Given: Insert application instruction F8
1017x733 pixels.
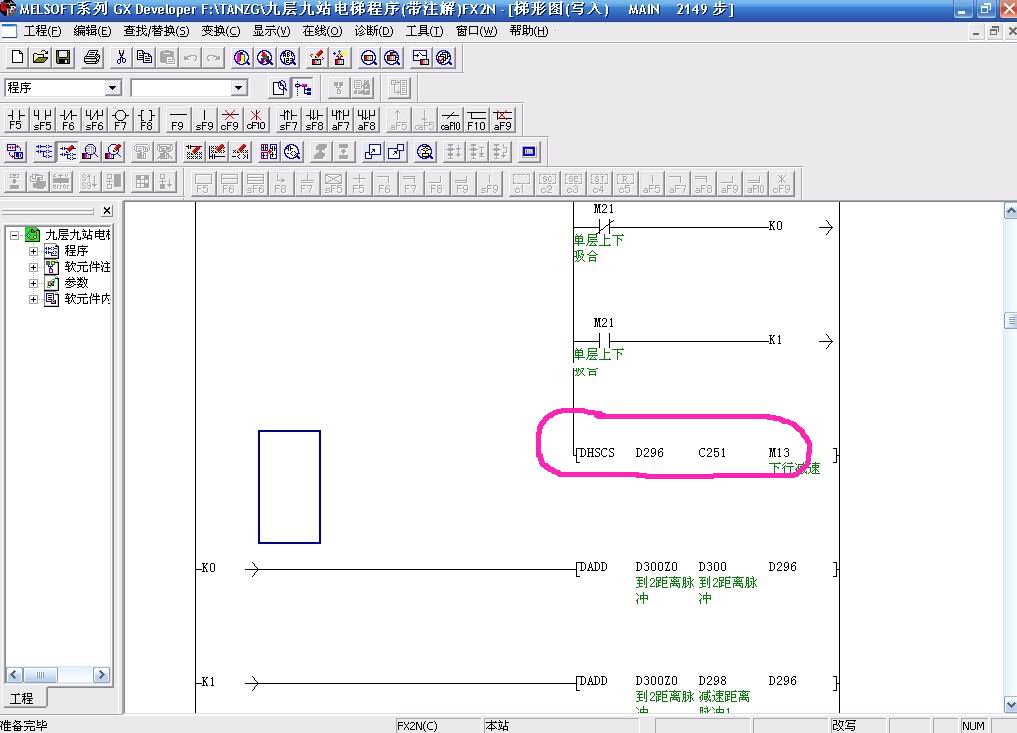Looking at the screenshot, I should click(x=146, y=120).
